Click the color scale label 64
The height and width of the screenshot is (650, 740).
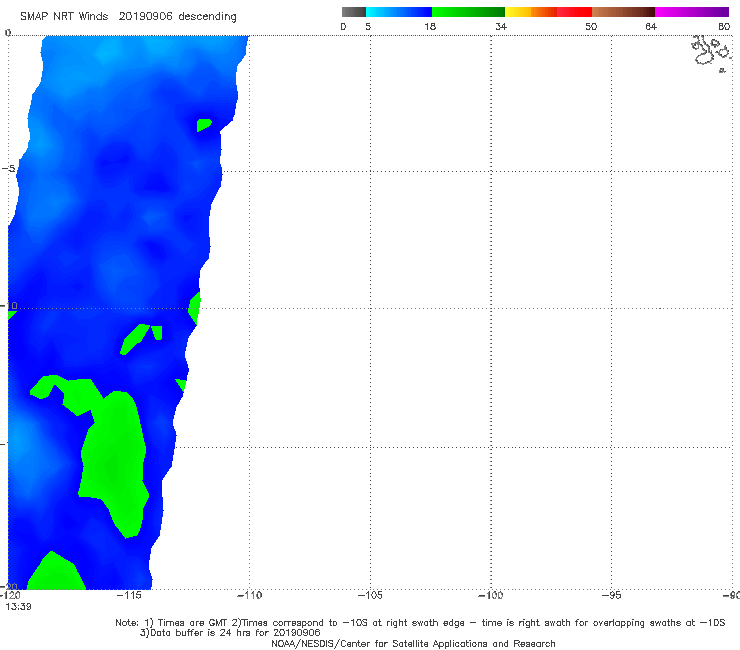[x=651, y=27]
